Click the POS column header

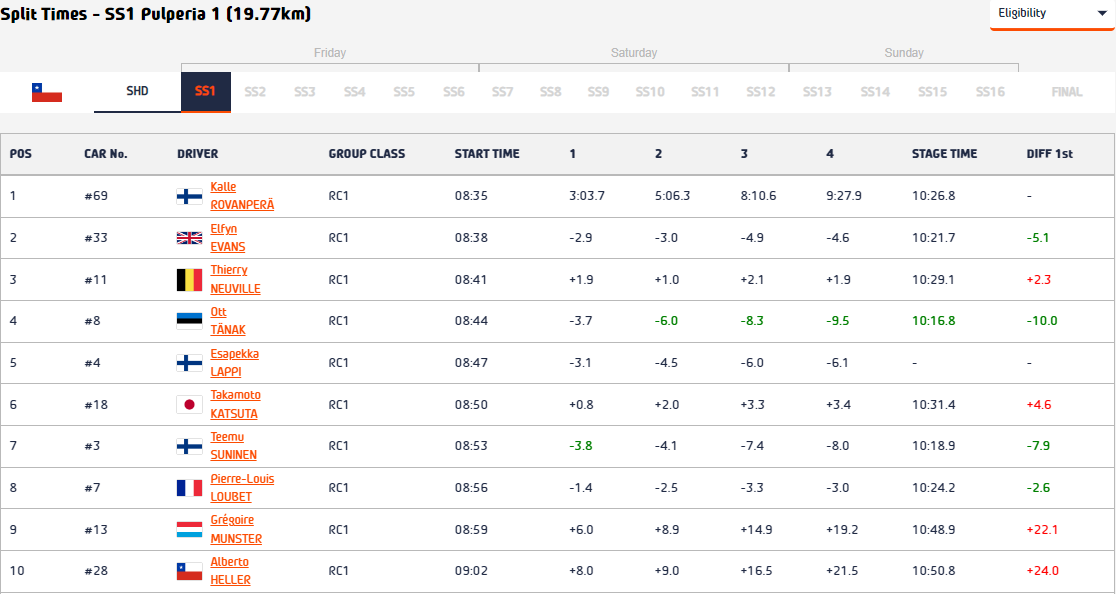coord(21,154)
